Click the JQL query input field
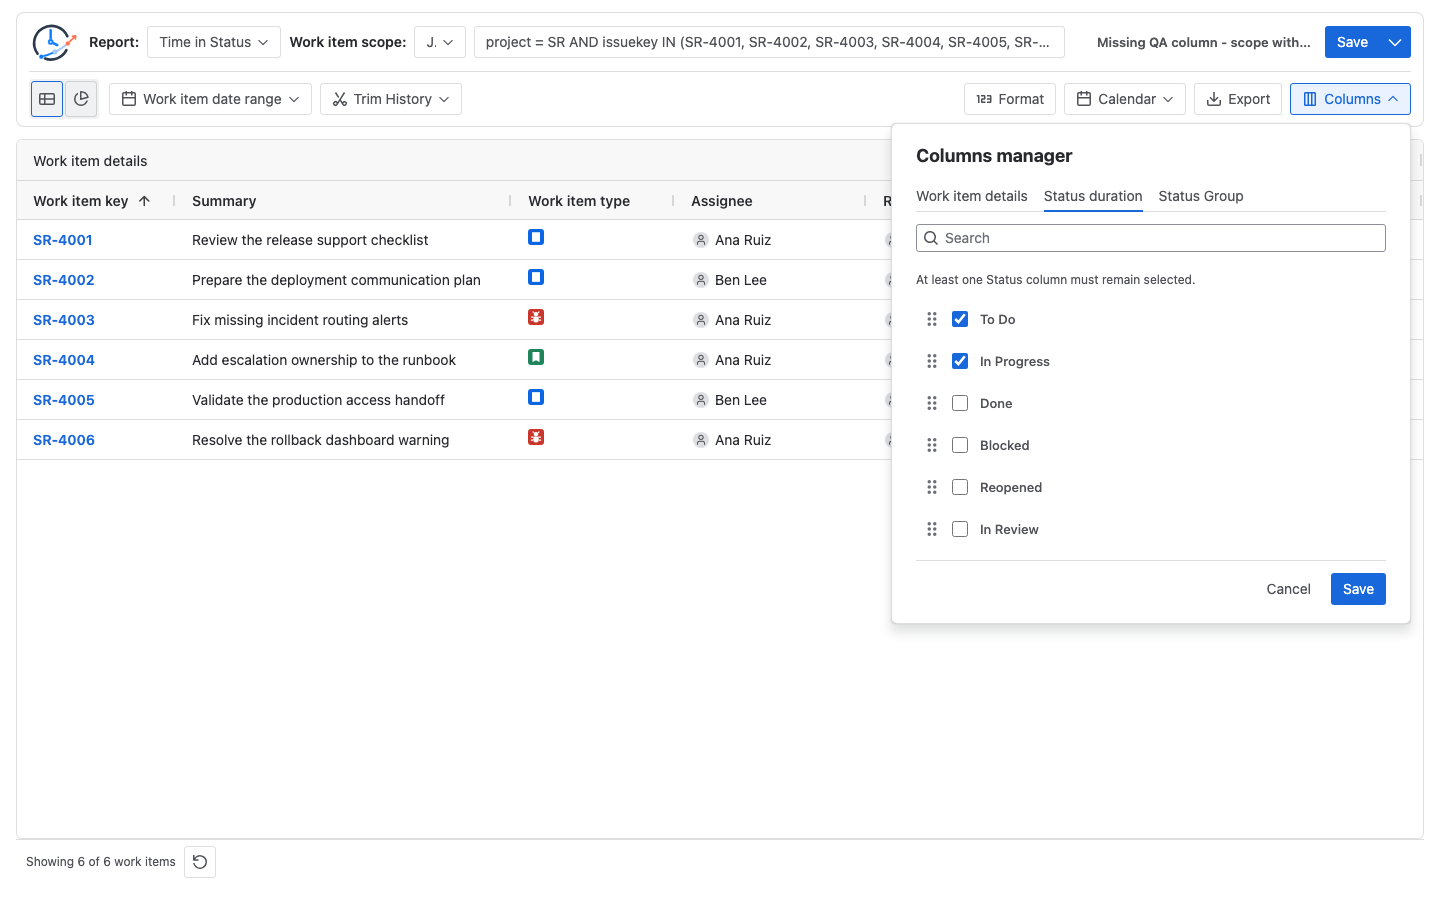 click(x=769, y=42)
